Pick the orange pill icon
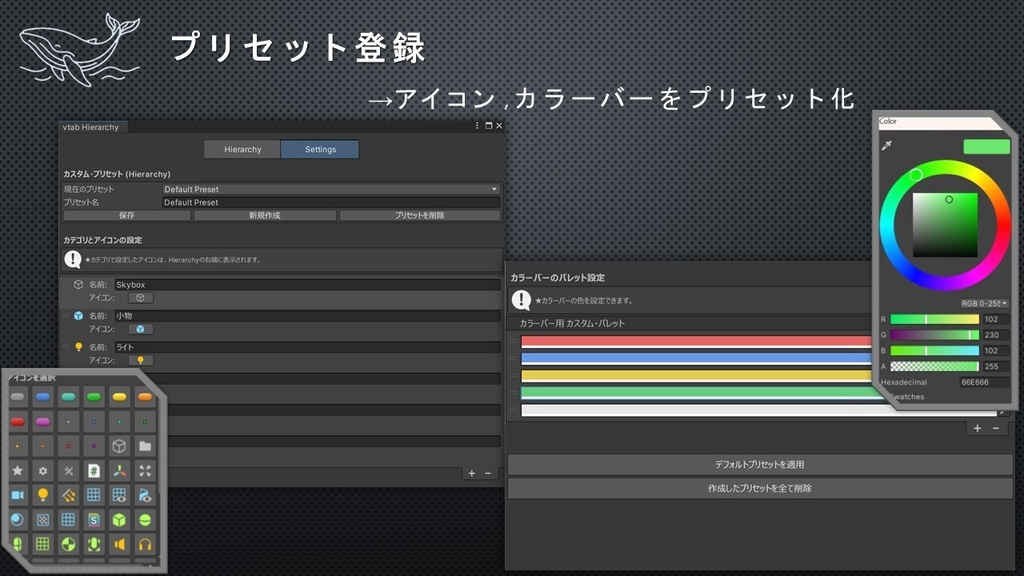1024x576 pixels. (x=145, y=396)
